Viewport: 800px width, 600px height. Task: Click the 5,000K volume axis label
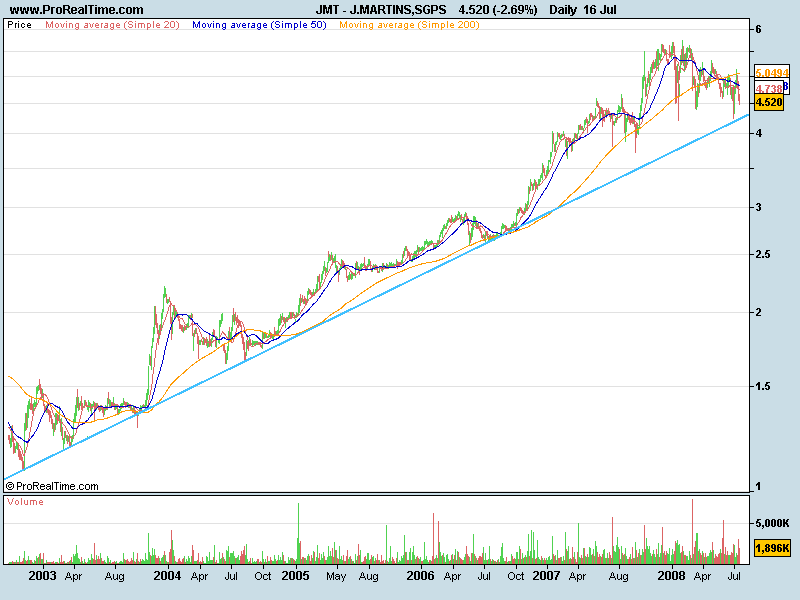click(772, 523)
